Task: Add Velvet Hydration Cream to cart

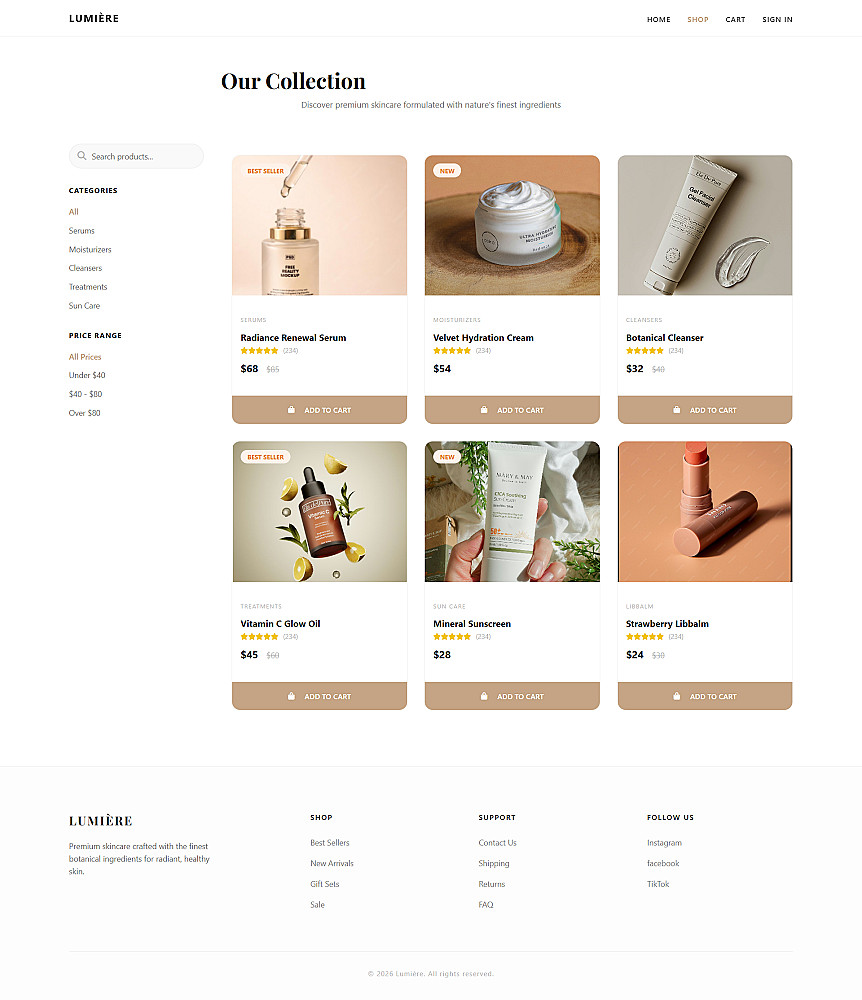Action: point(512,409)
